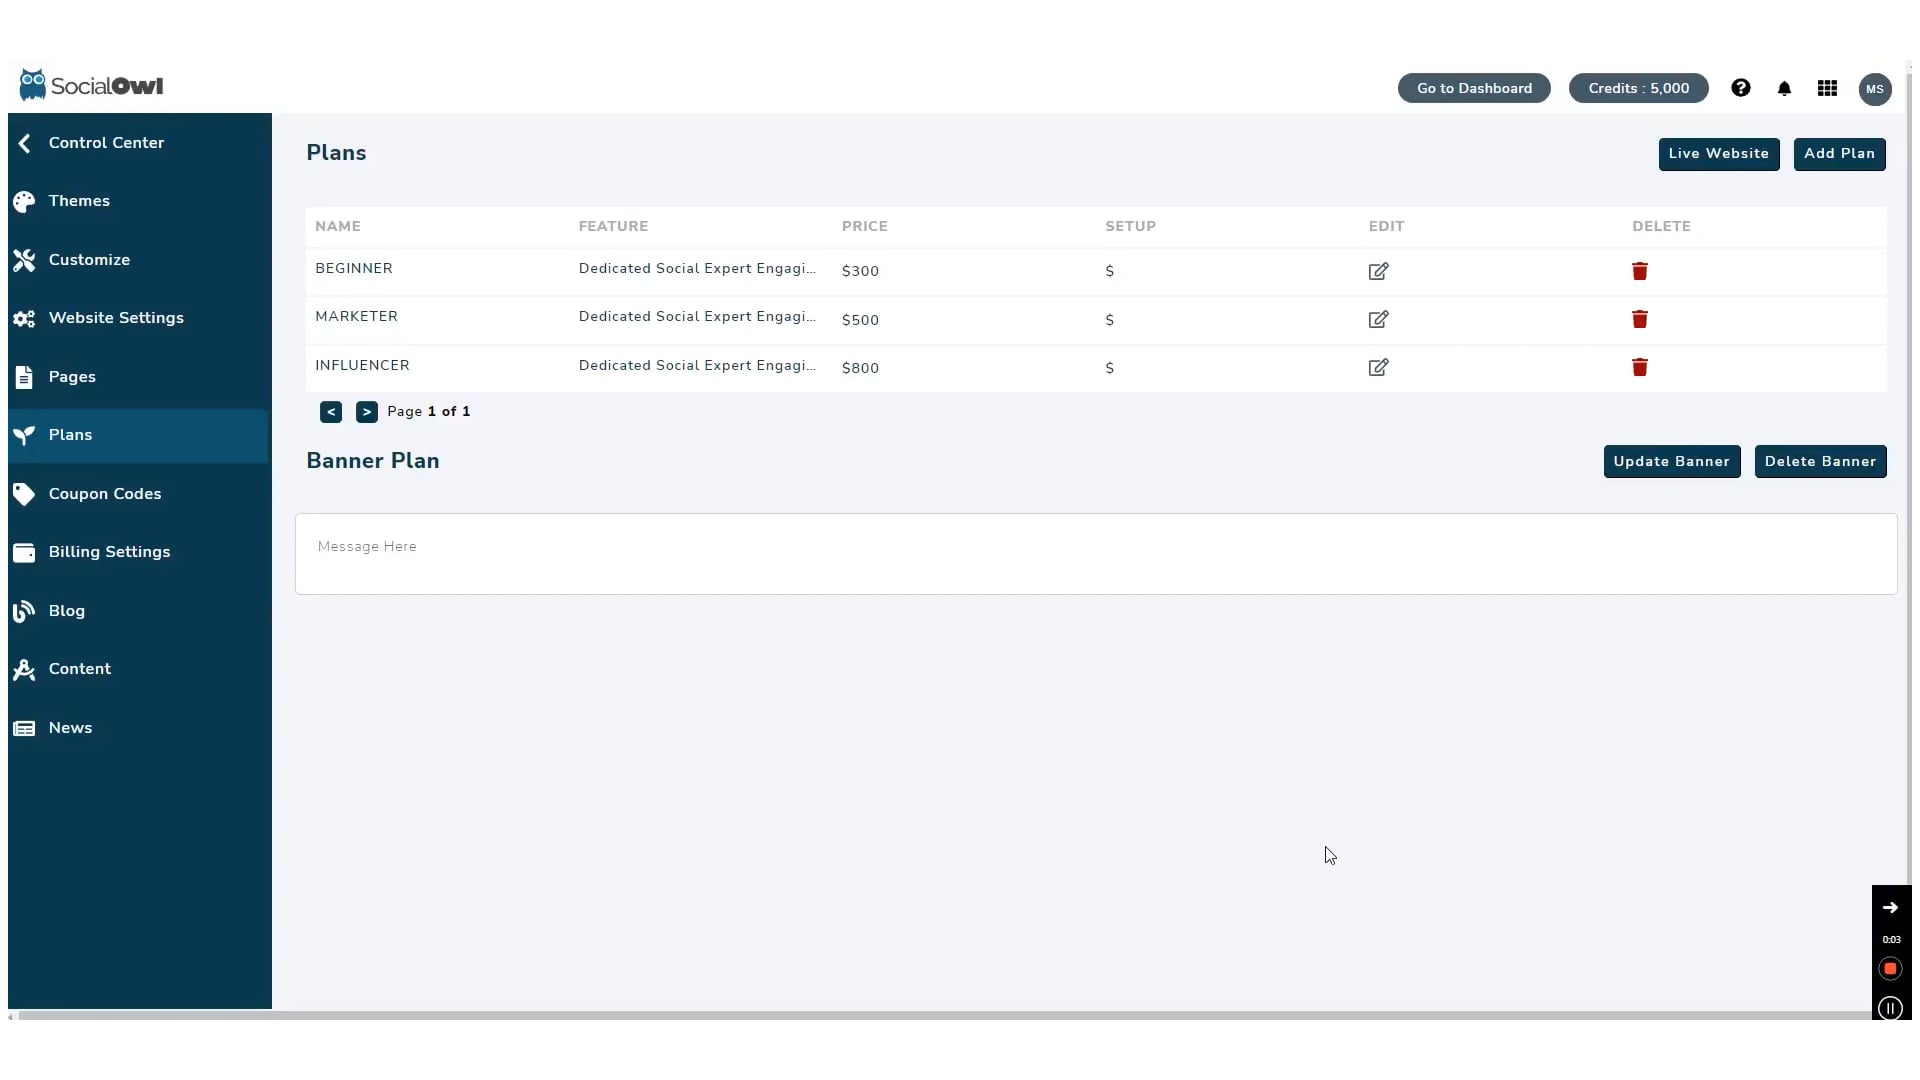The height and width of the screenshot is (1080, 1920).
Task: Select Plans in the sidebar
Action: 138,435
